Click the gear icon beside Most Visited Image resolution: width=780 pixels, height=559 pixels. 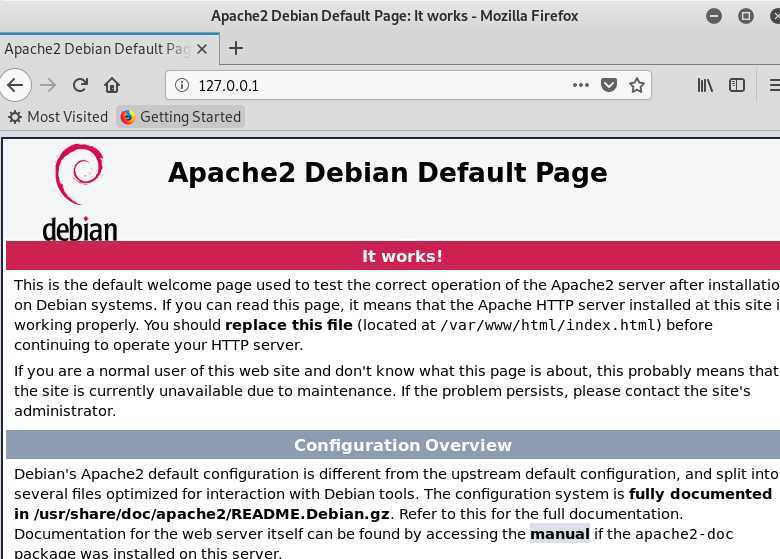15,117
